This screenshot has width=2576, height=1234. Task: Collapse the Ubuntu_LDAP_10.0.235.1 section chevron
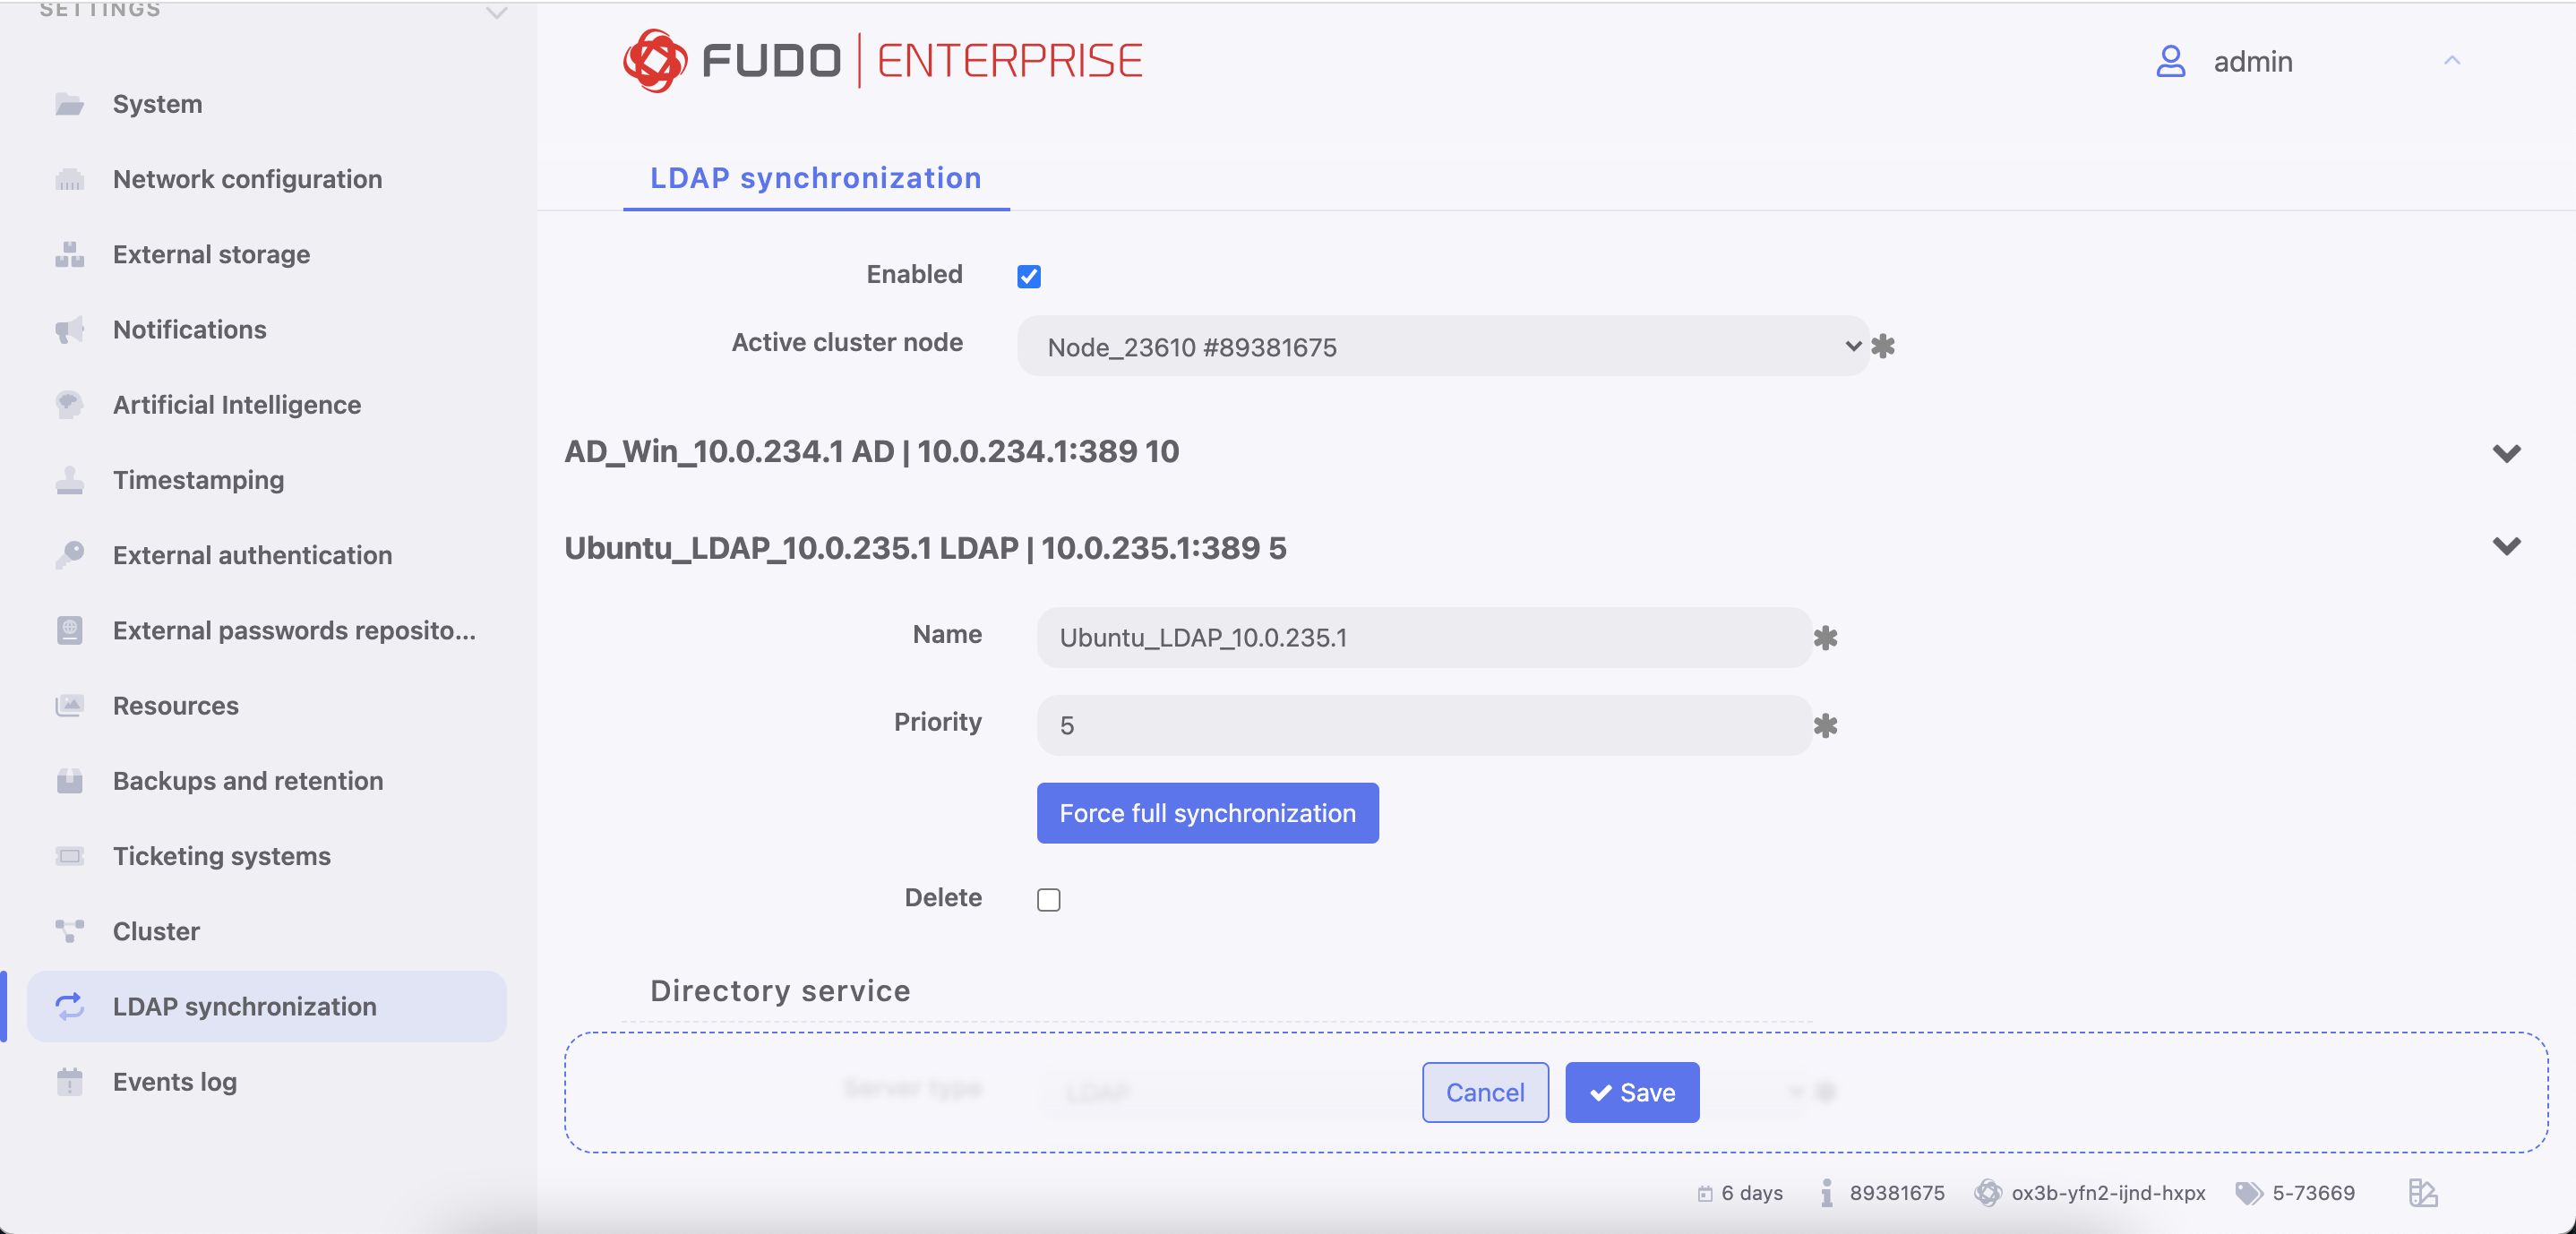[2505, 546]
